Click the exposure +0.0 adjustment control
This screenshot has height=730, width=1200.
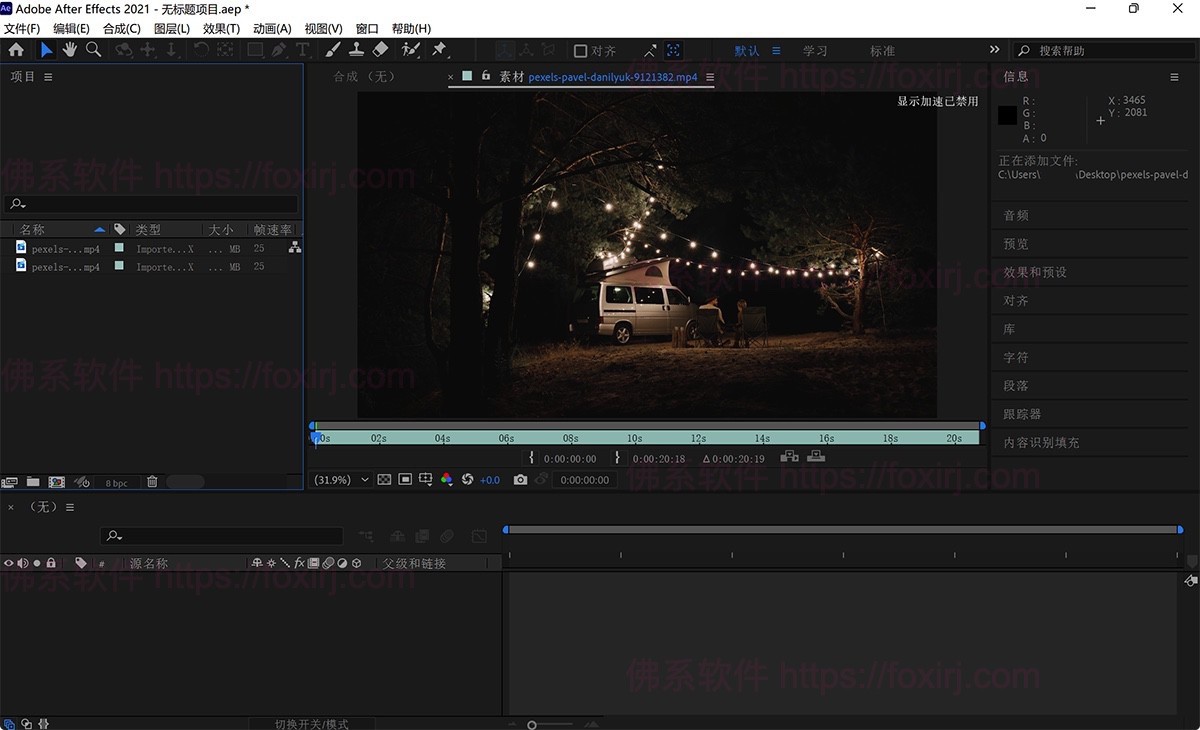pos(489,479)
